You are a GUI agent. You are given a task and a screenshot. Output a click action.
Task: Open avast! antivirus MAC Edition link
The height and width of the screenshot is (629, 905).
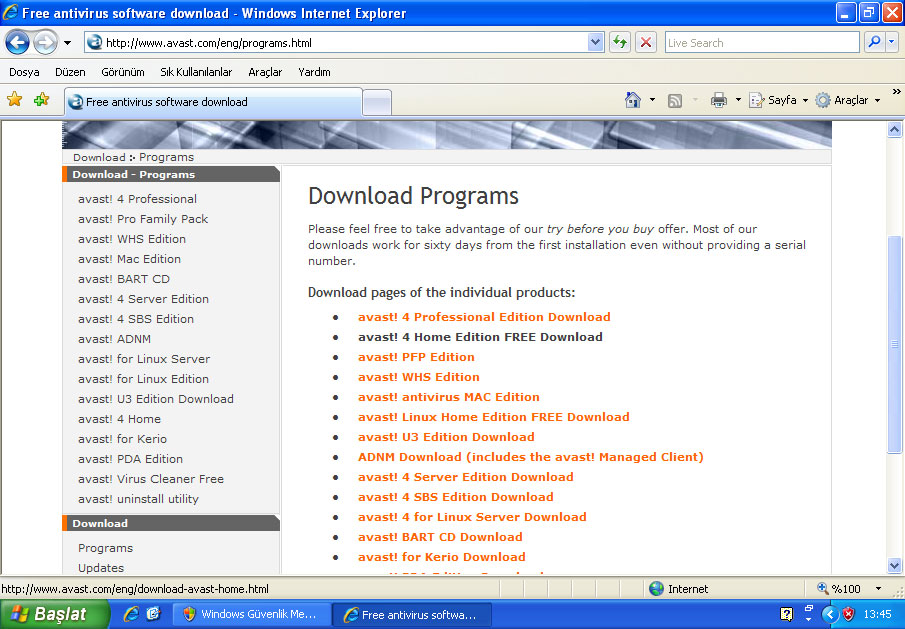(x=448, y=397)
